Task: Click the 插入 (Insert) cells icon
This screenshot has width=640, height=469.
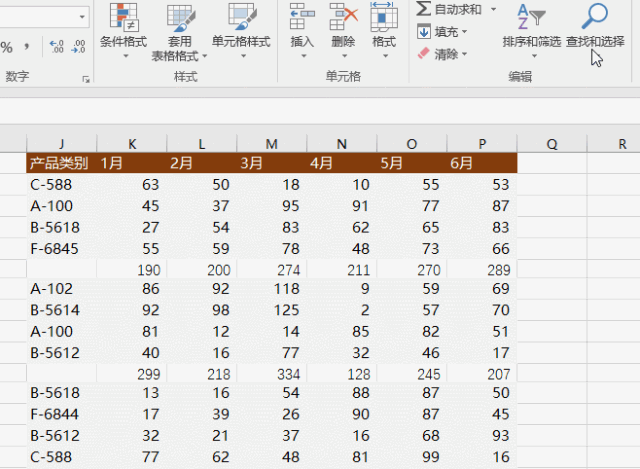Action: (301, 20)
